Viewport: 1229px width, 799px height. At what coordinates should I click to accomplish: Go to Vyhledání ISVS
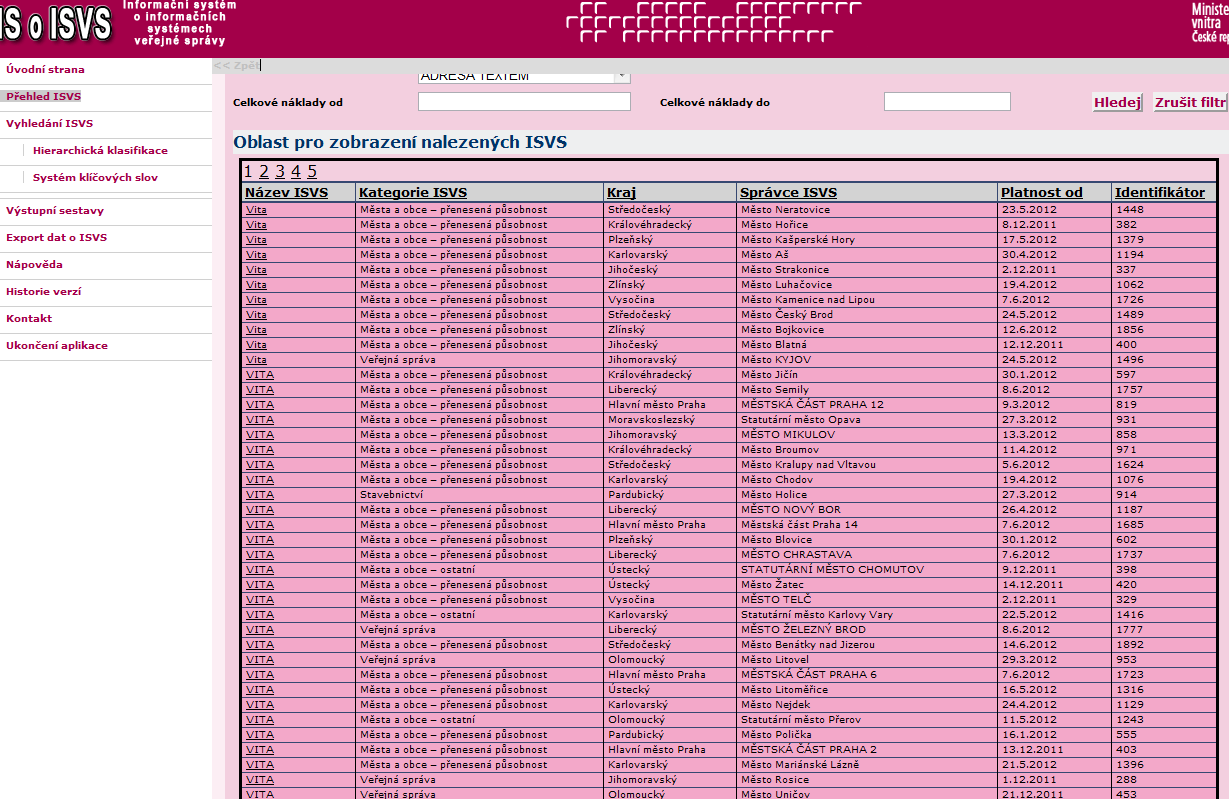[50, 124]
